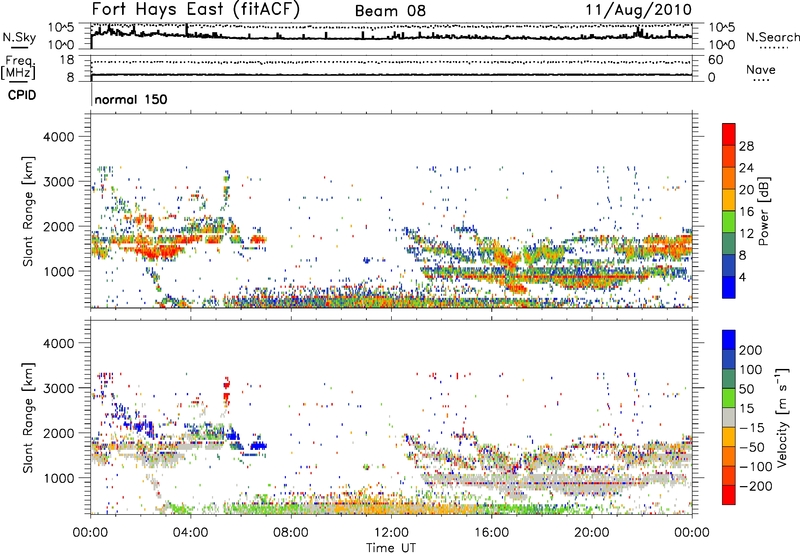800x554 pixels.
Task: Click blue velocity patch near 07:00 at 1700 km
Action: pos(259,445)
